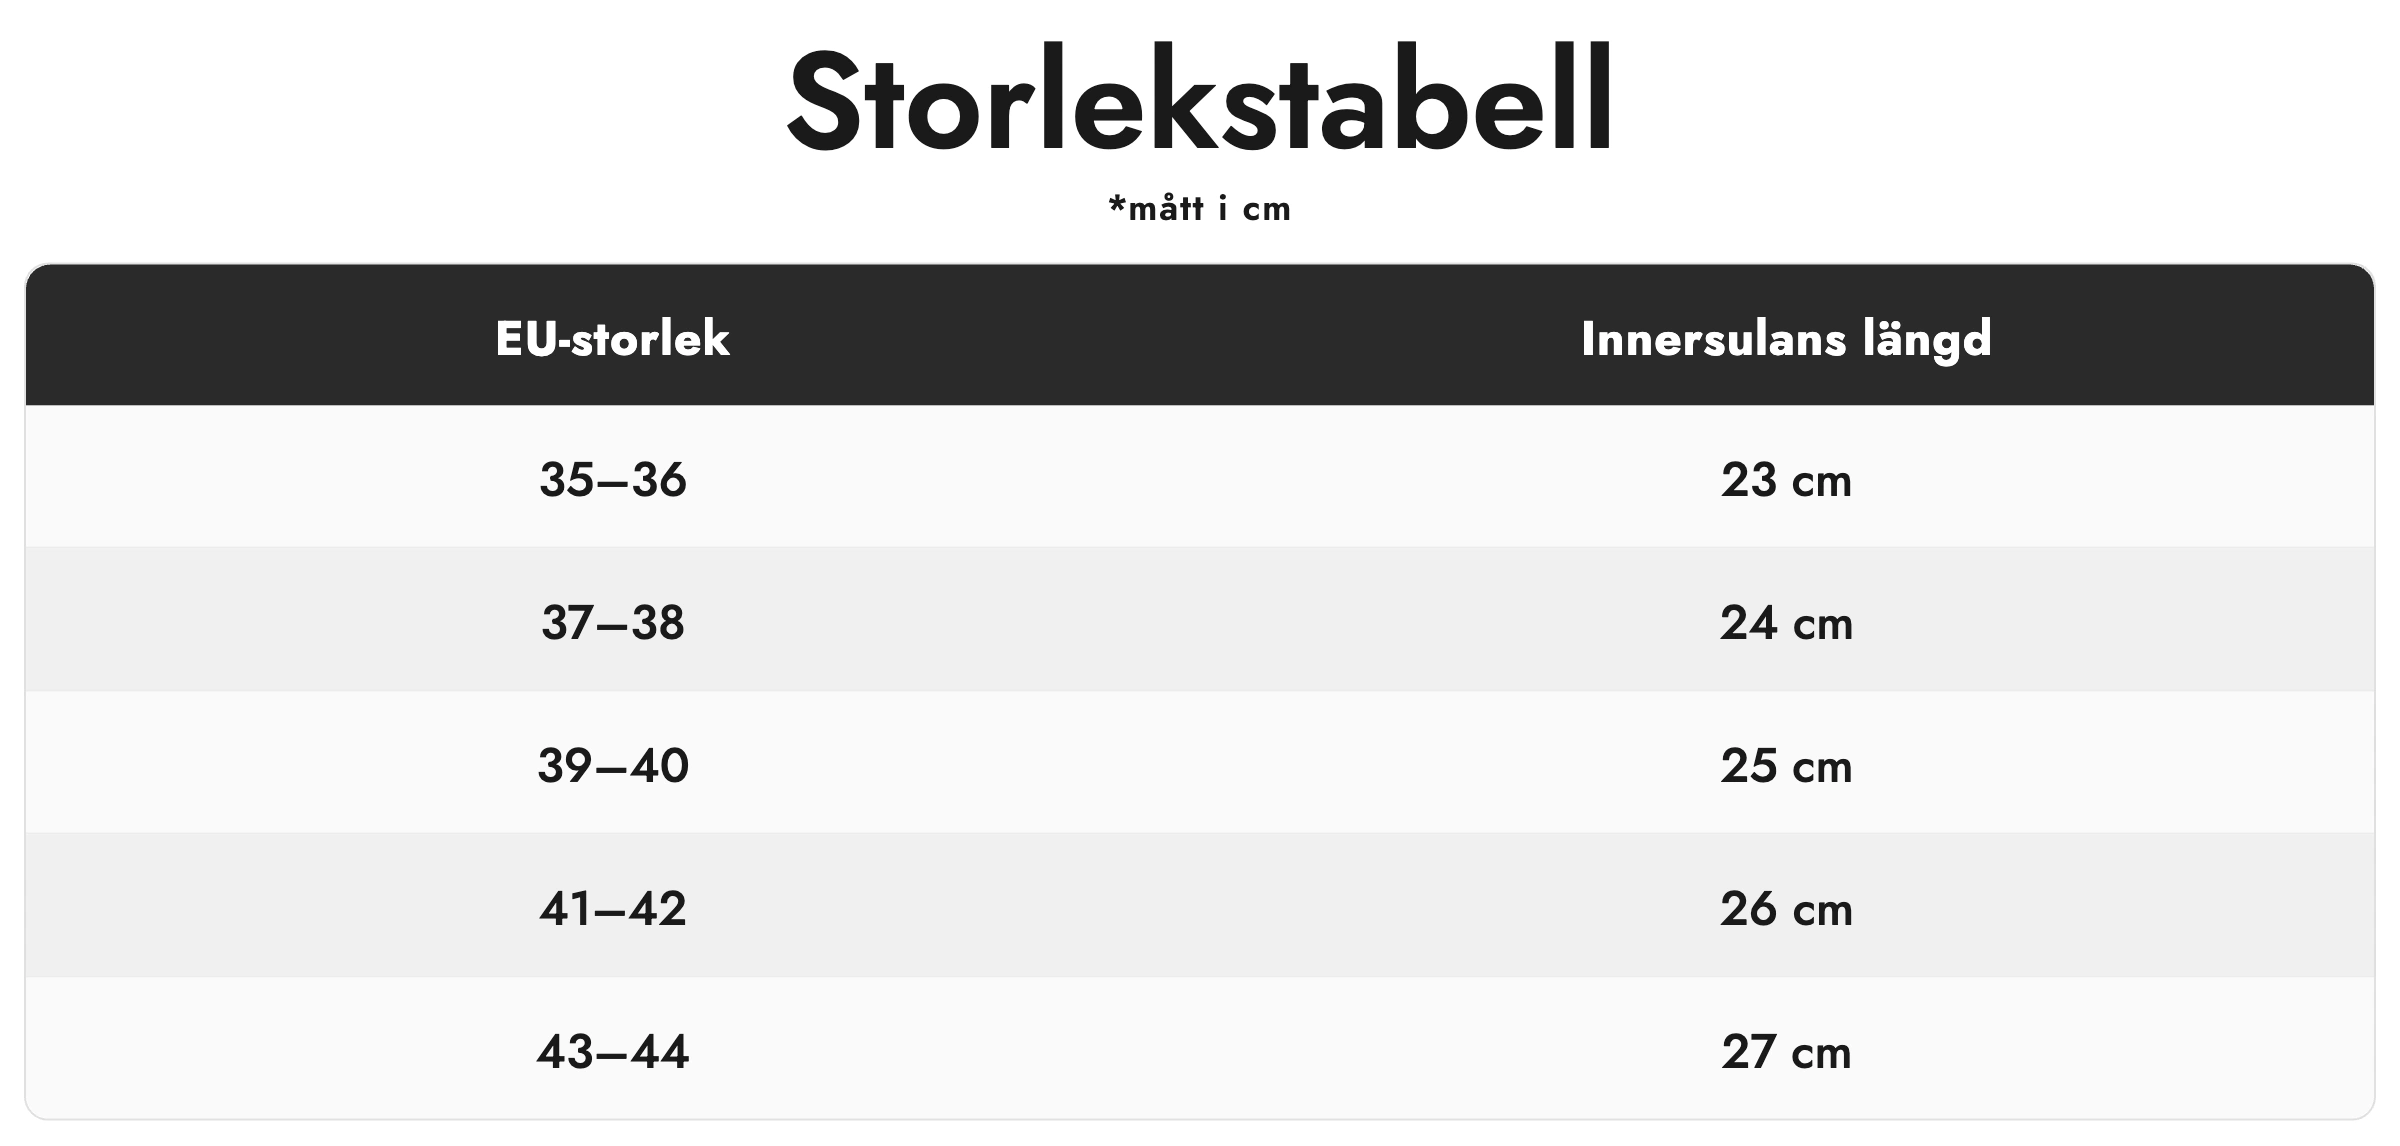Click the 35–36 size cell
Screen dimensions: 2400x1146
point(612,479)
